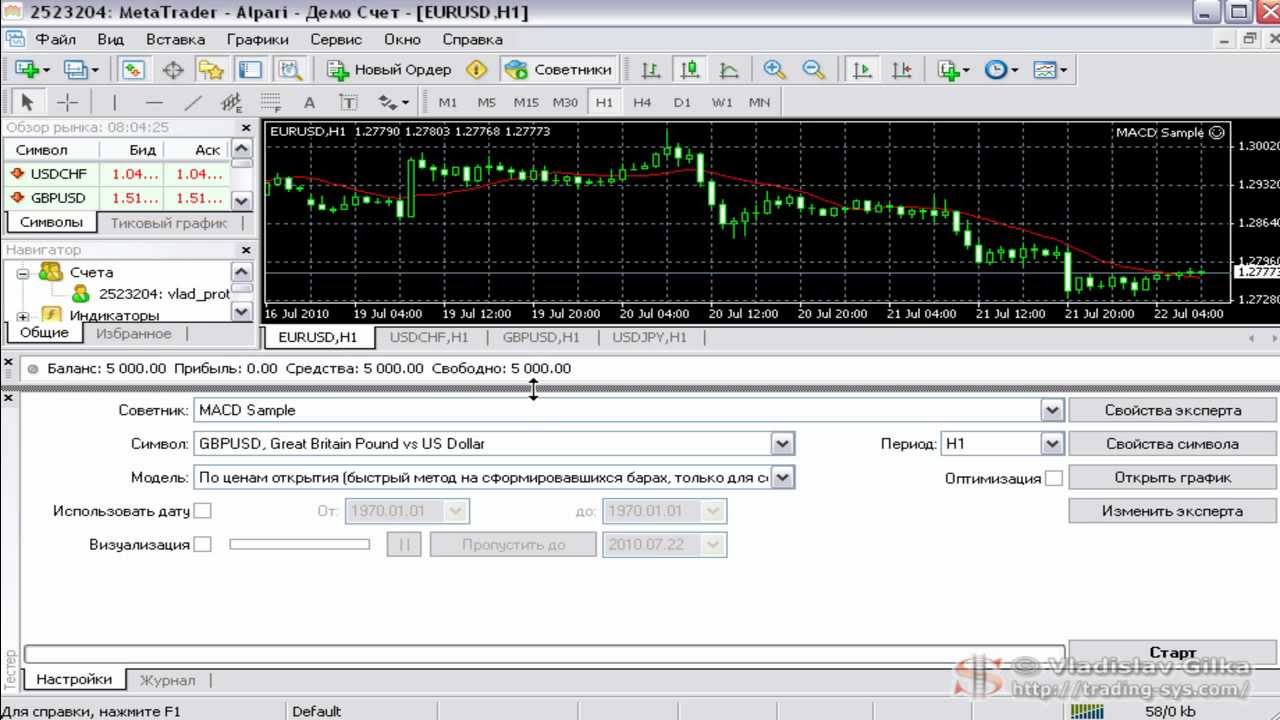Open the Графики menu
The image size is (1280, 720).
257,40
